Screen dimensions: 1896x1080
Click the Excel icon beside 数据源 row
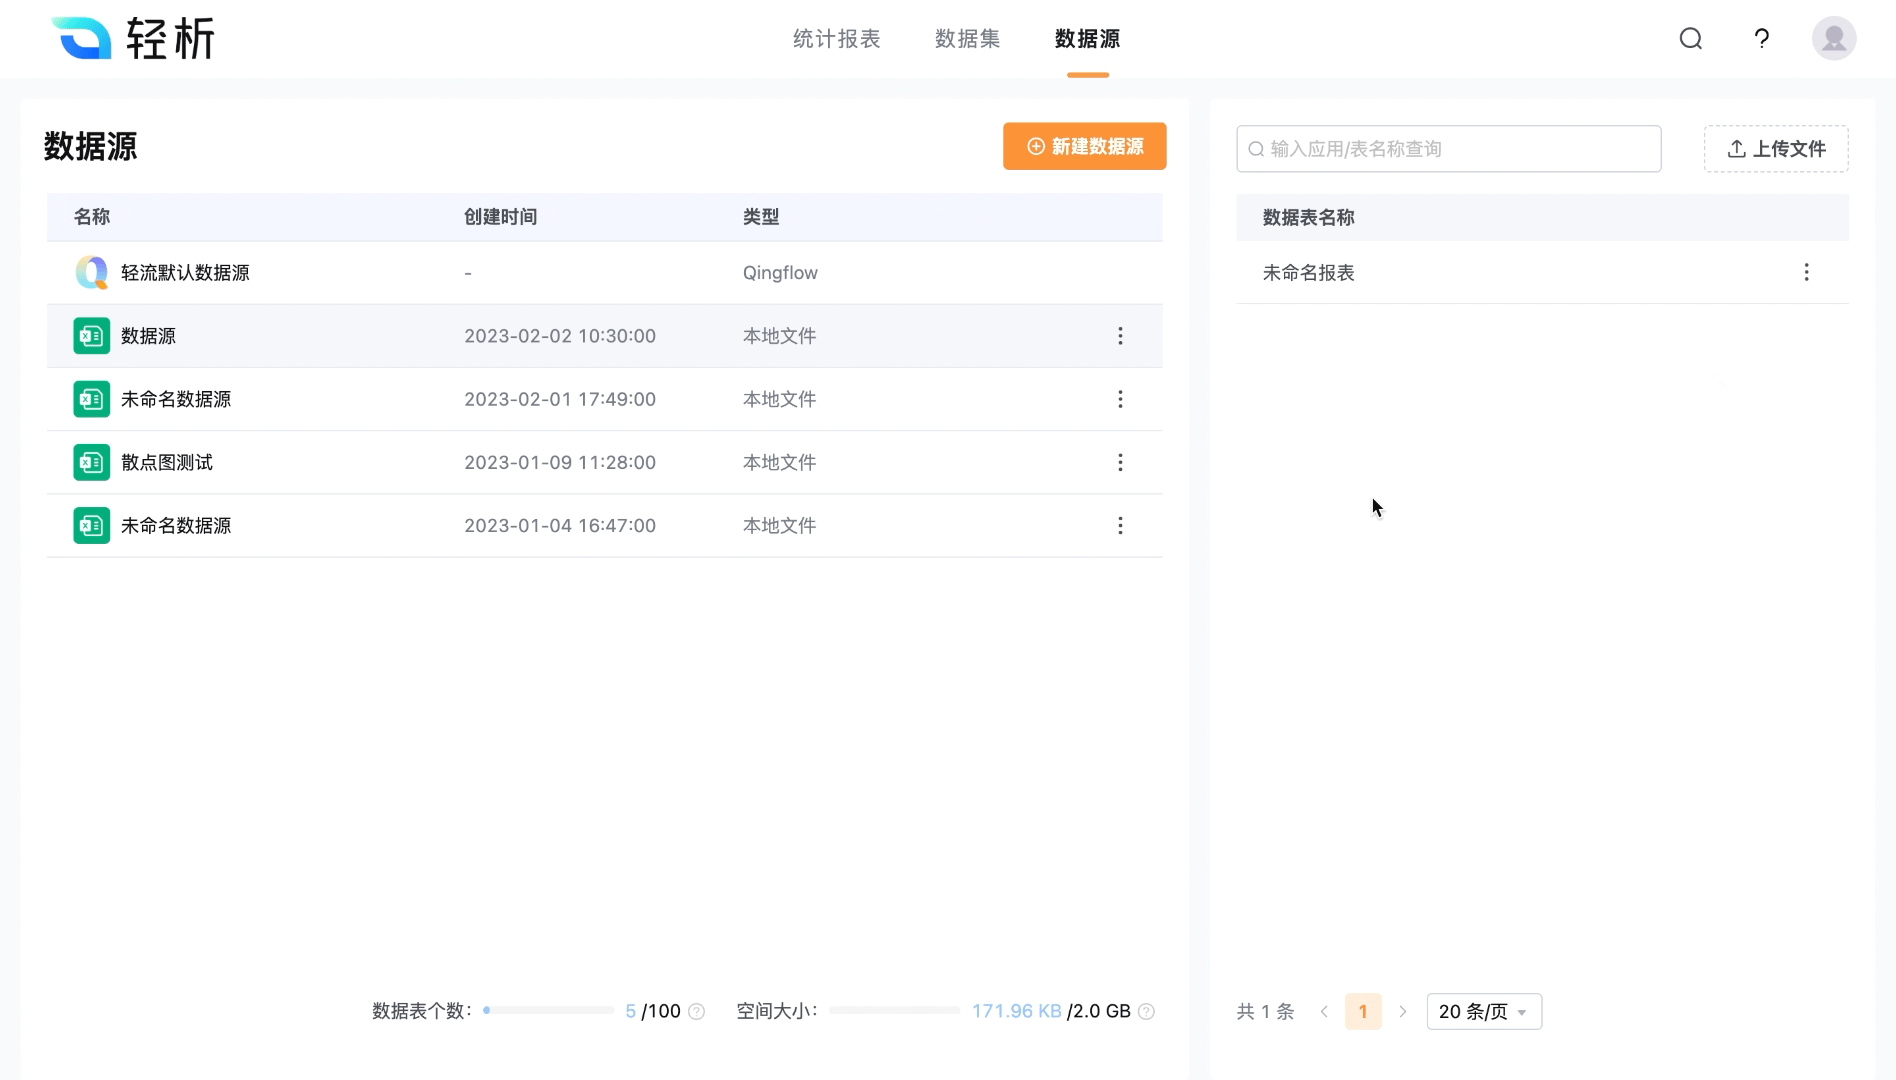coord(92,336)
